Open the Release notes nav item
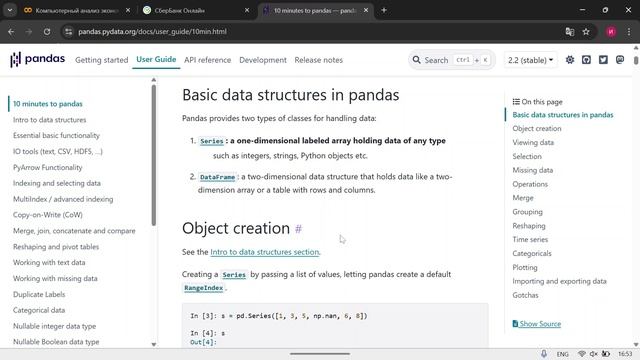 click(319, 60)
